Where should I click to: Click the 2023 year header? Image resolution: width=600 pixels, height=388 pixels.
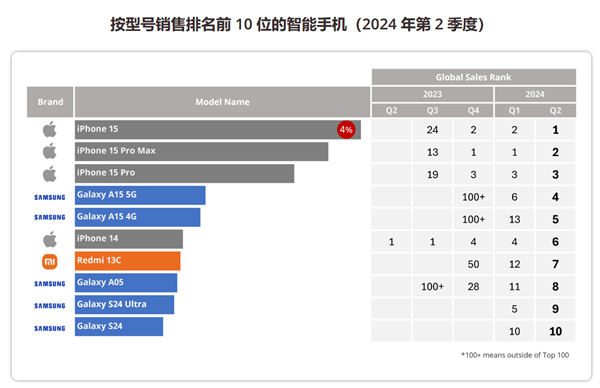(432, 94)
